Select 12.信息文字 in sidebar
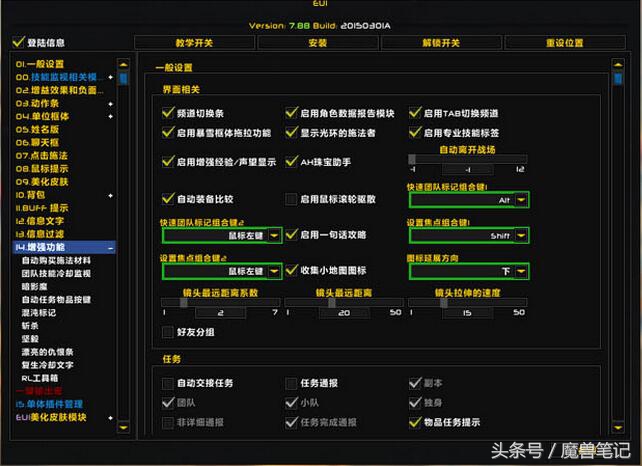 [x=40, y=221]
